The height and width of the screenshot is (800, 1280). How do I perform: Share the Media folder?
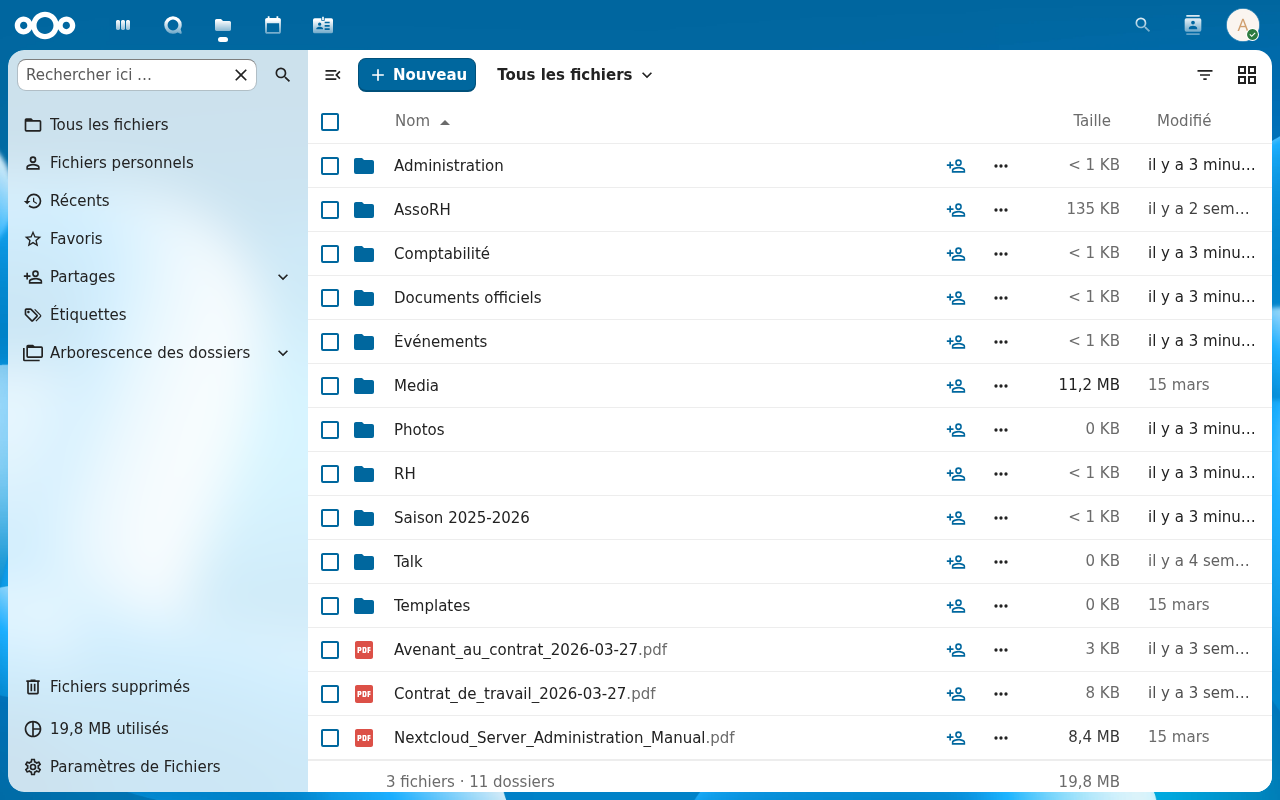[x=956, y=386]
